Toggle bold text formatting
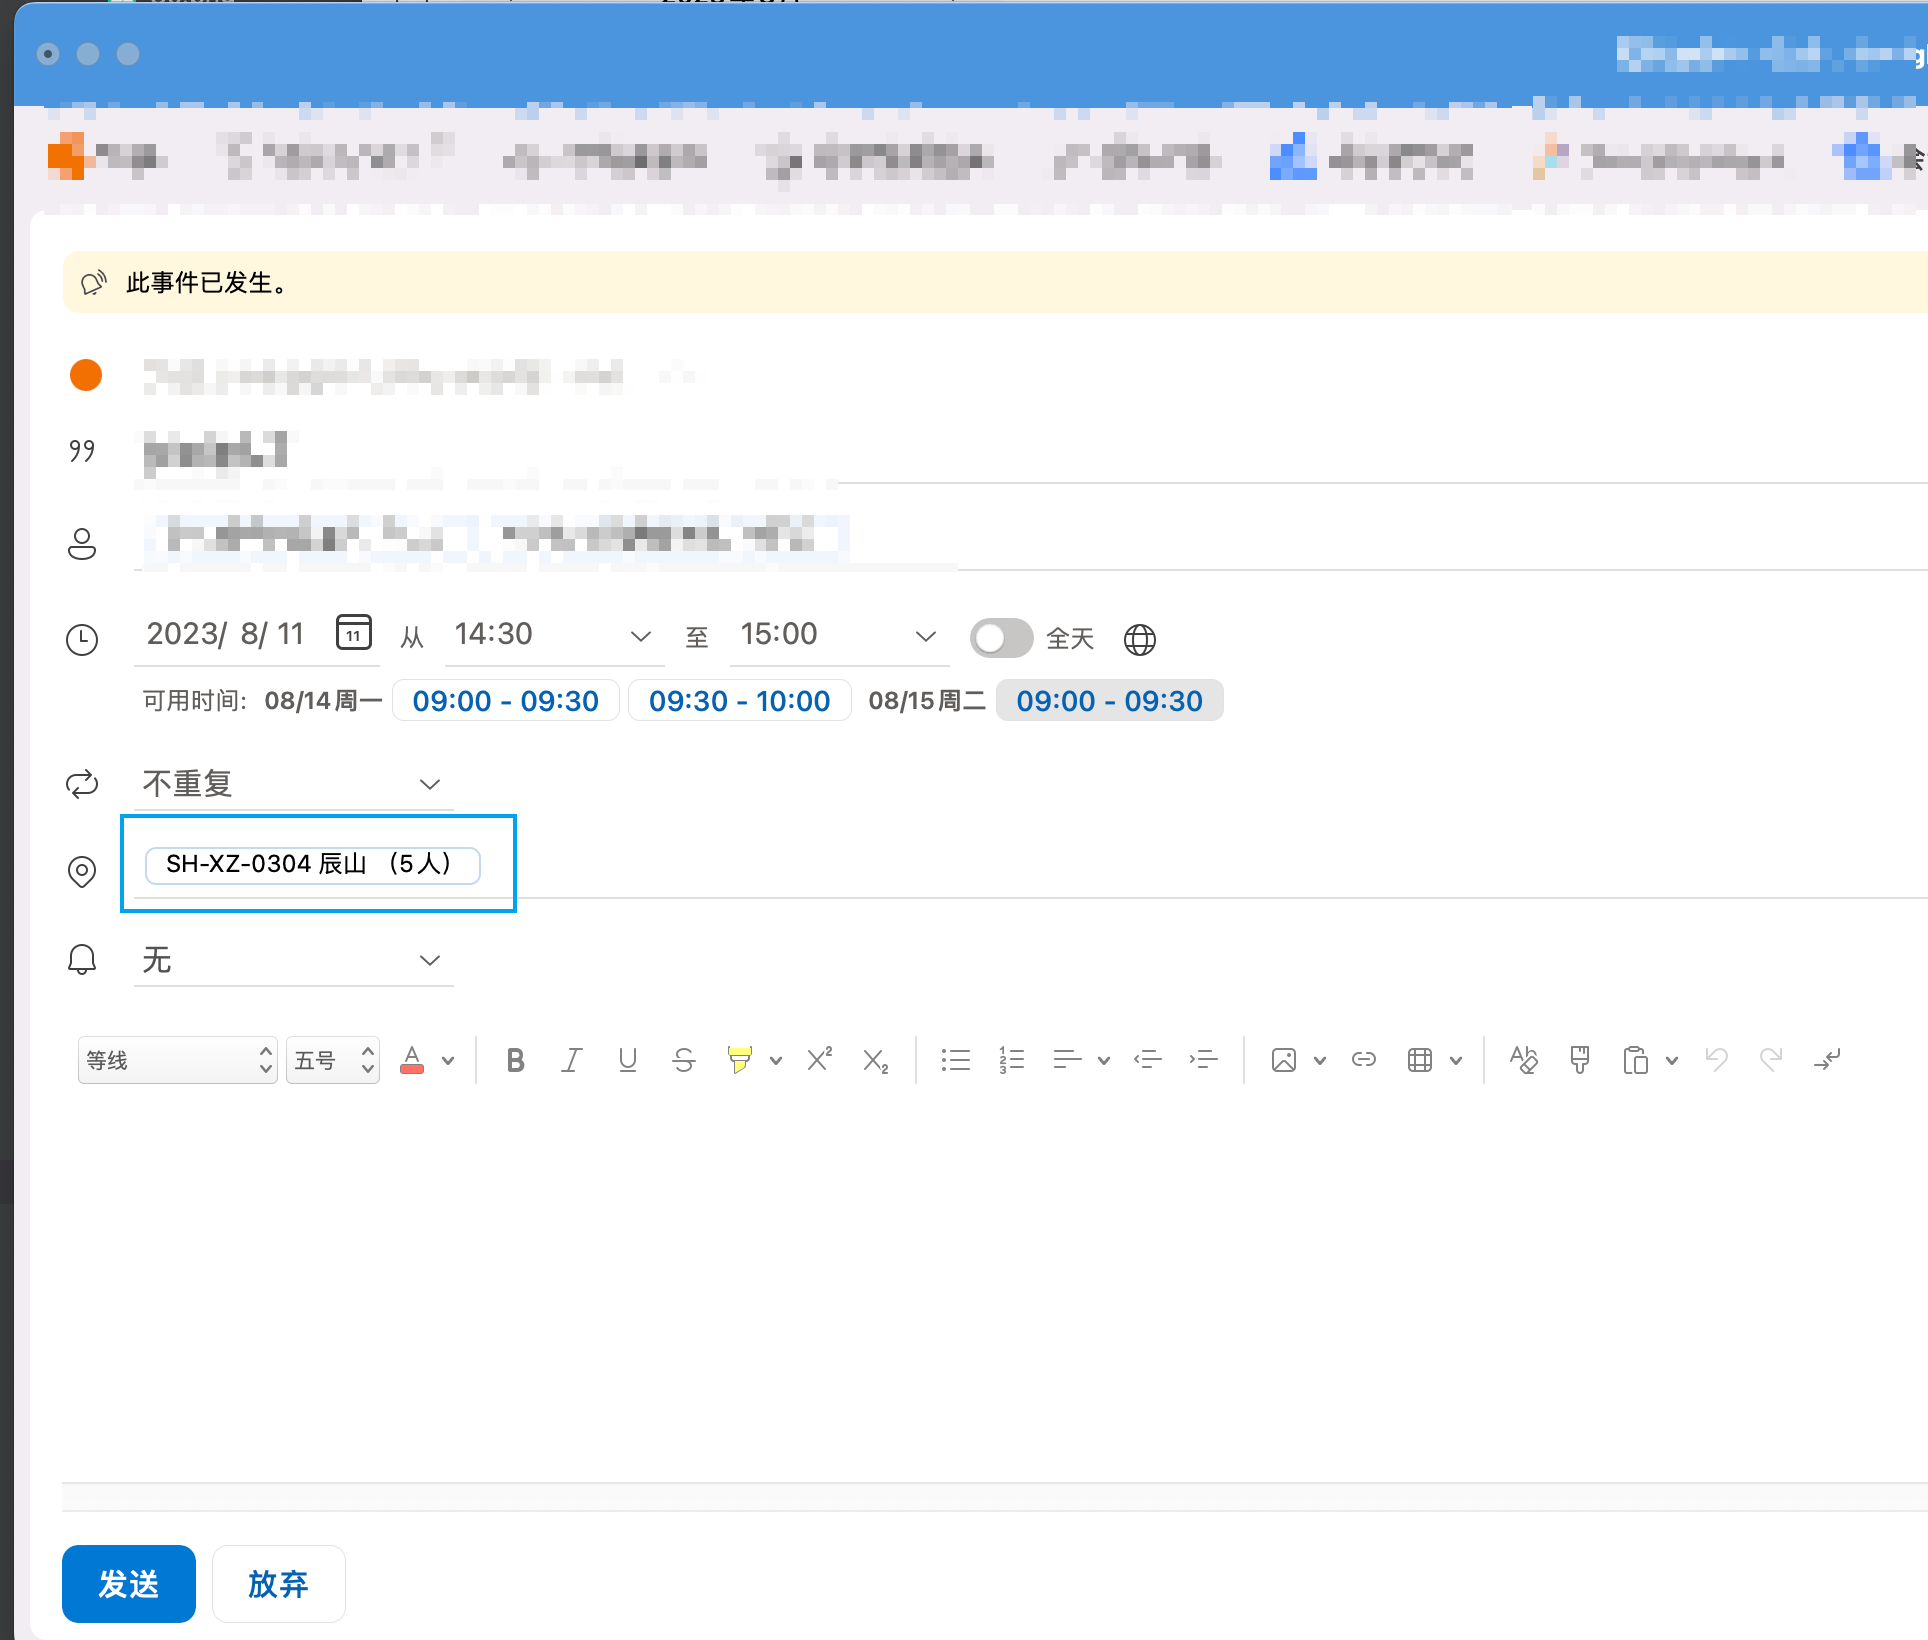1928x1640 pixels. 515,1060
